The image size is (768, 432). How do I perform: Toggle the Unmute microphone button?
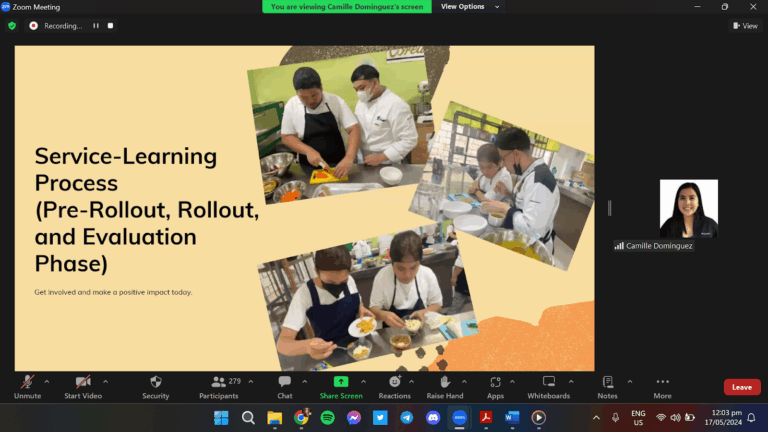[x=27, y=386]
